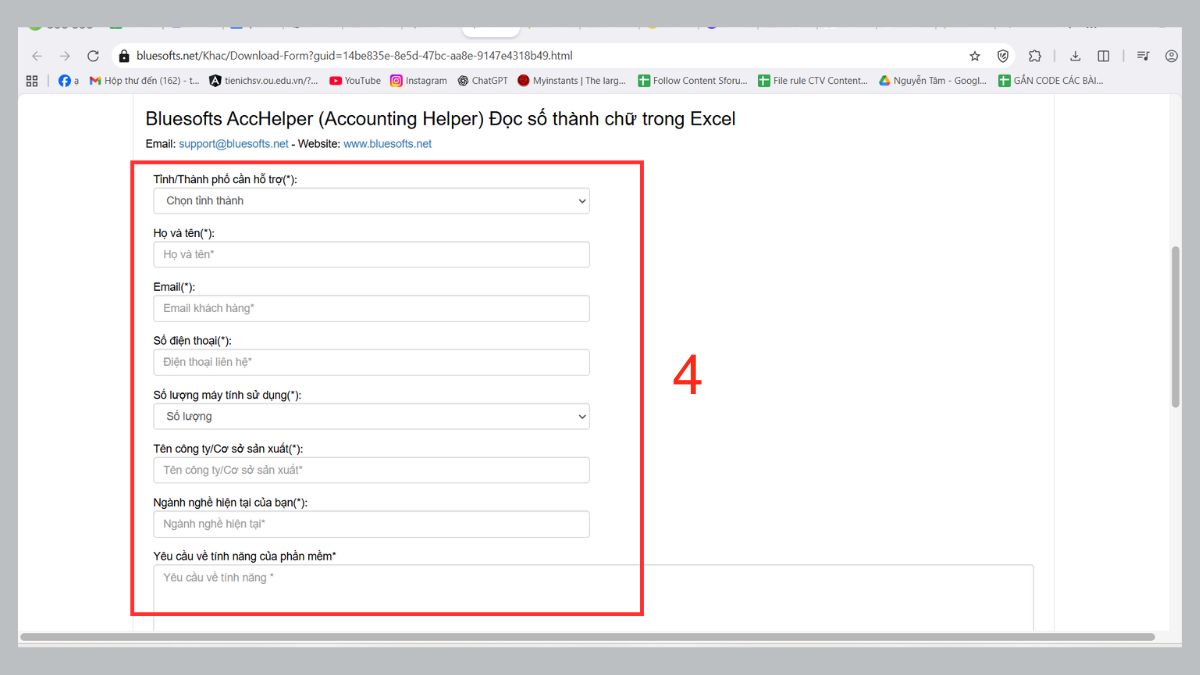Screen dimensions: 1200x675
Task: Click the vertical page scrollbar
Action: [1175, 325]
